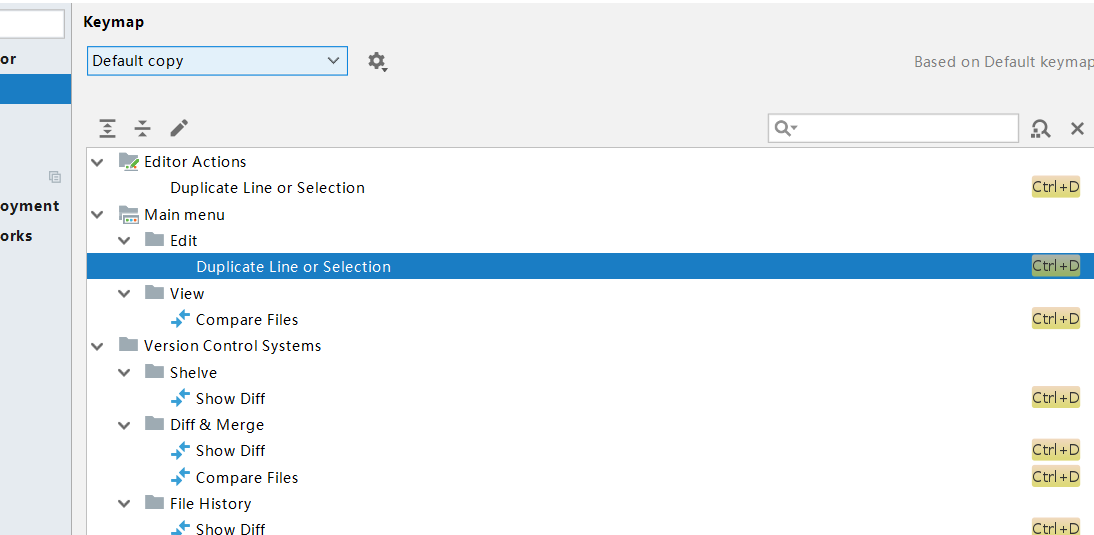The image size is (1094, 535).
Task: Click the Find Actions by Shortcut icon
Action: click(1040, 128)
